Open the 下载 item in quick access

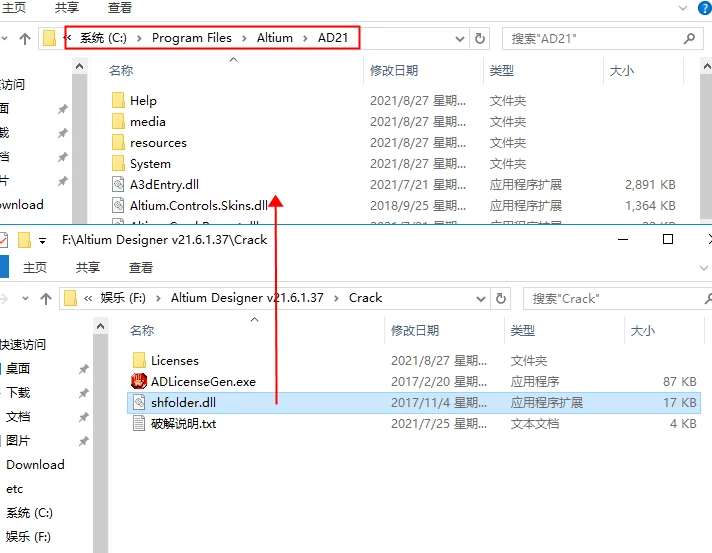point(18,393)
